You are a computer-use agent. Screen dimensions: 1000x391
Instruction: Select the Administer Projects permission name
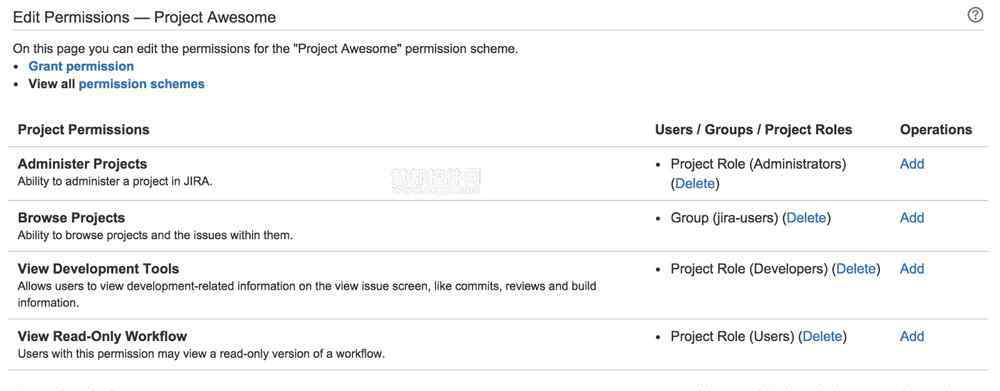82,164
